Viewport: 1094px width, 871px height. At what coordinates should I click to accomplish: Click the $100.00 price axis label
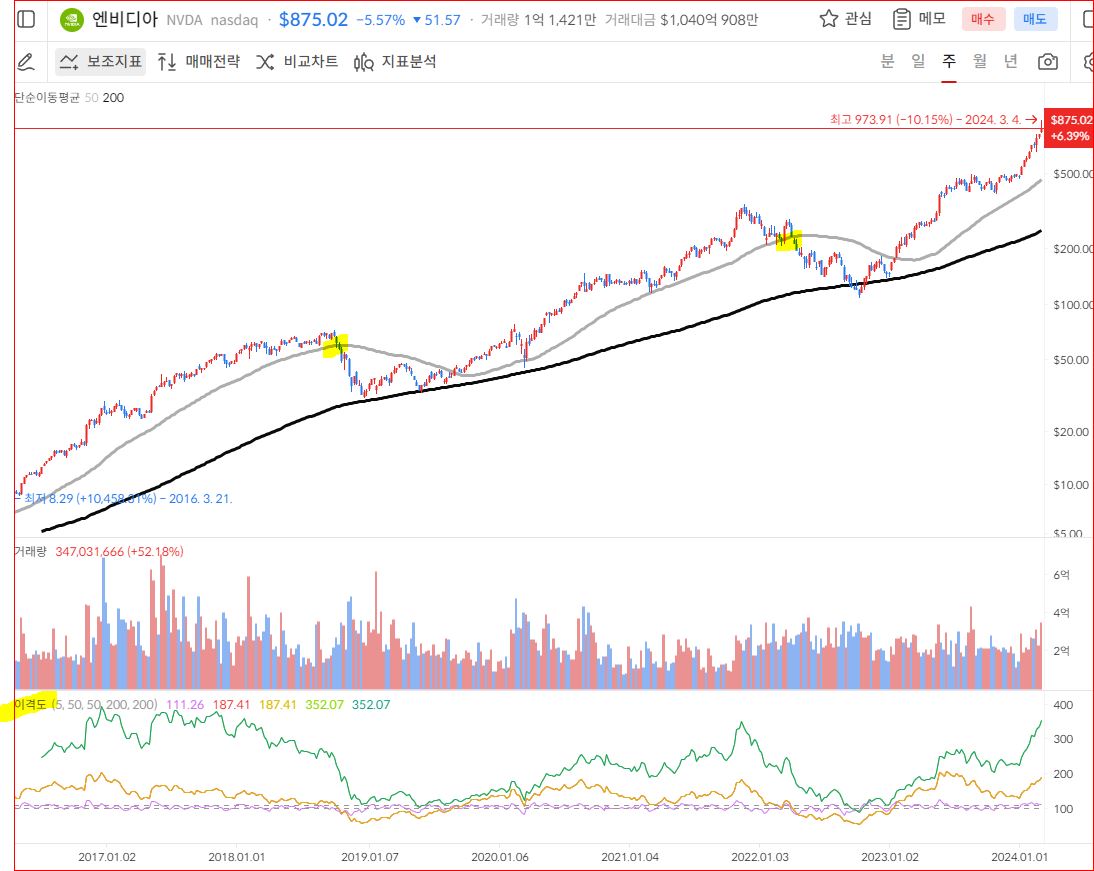(1072, 304)
